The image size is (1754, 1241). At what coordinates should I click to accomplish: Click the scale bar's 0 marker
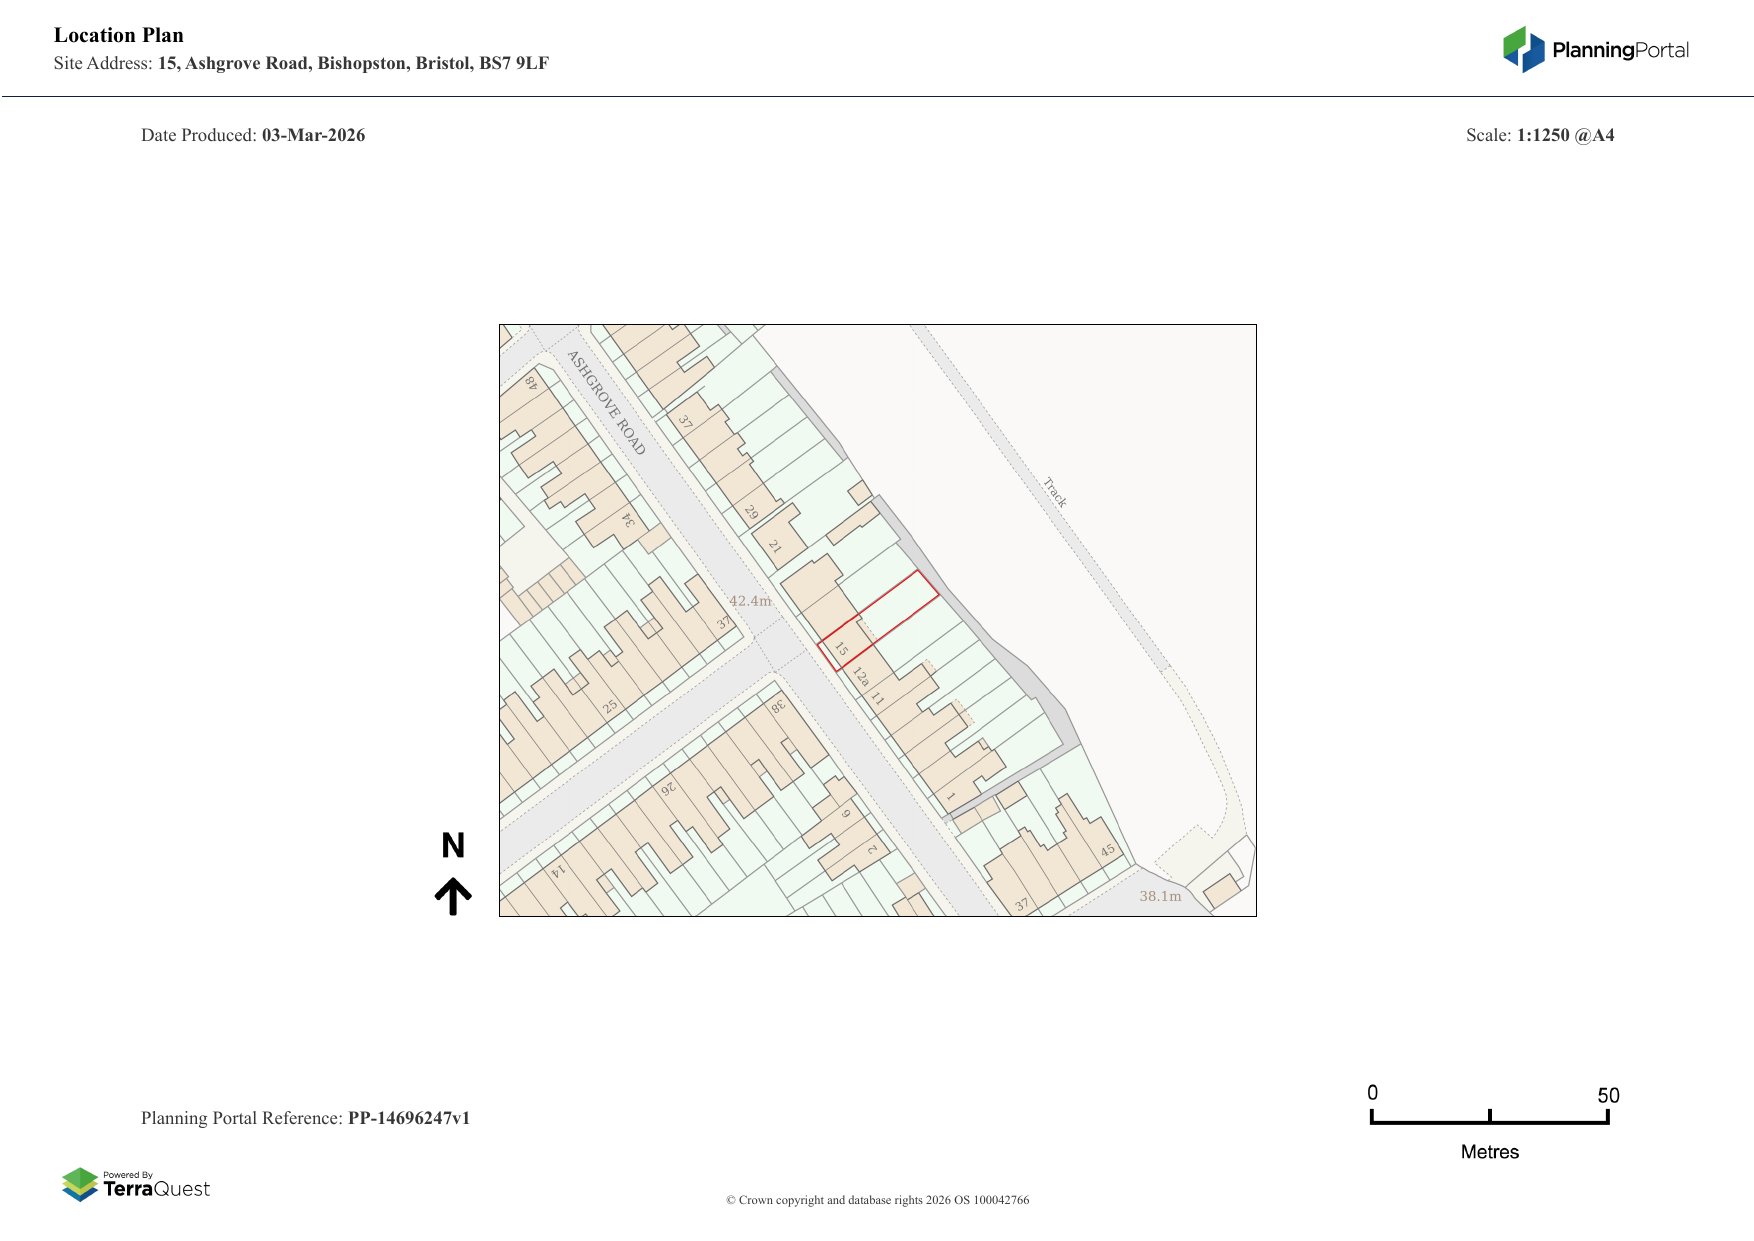[1372, 1093]
